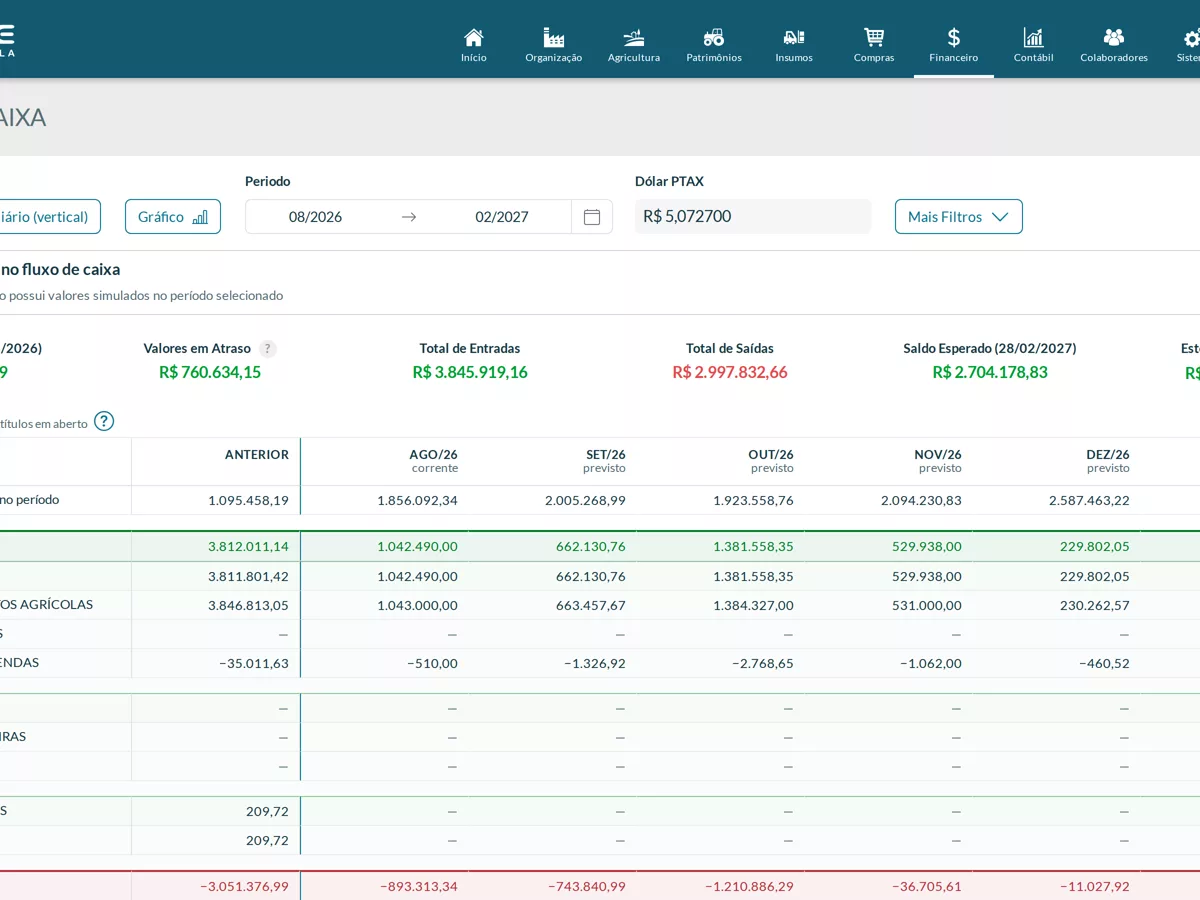Click the cell value 2.005.268,99
The width and height of the screenshot is (1200, 900).
click(x=585, y=500)
